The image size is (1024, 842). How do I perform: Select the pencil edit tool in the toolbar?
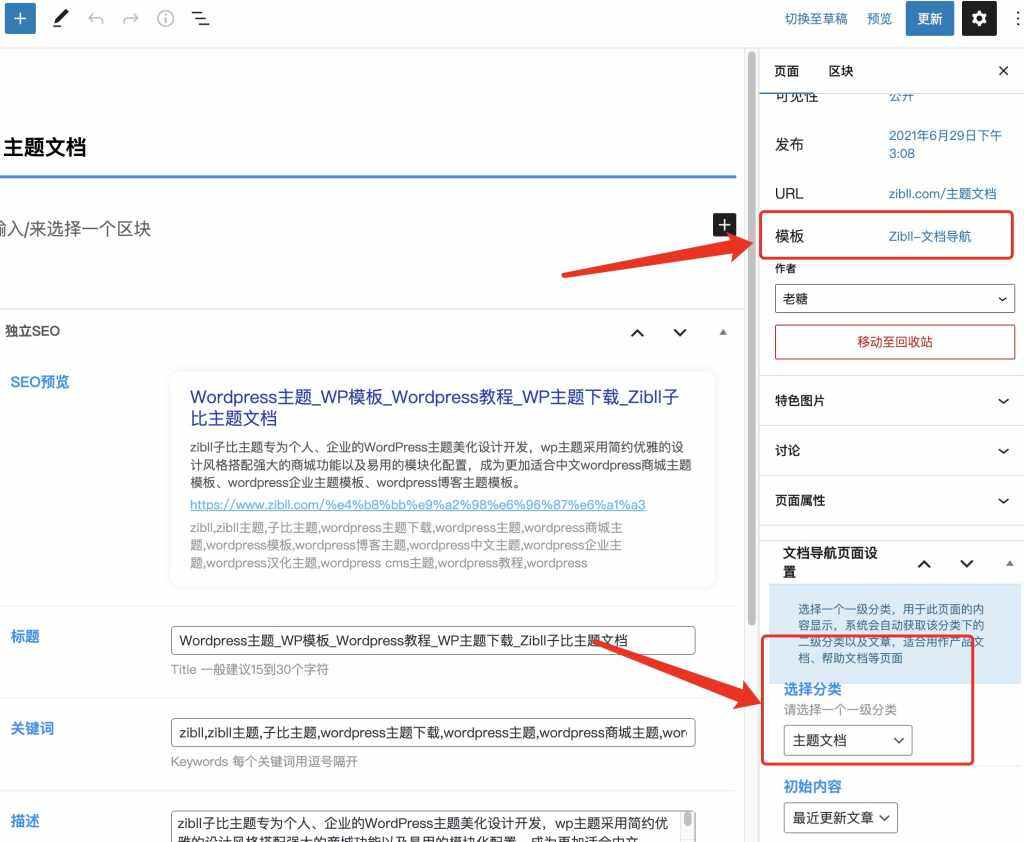[x=61, y=18]
